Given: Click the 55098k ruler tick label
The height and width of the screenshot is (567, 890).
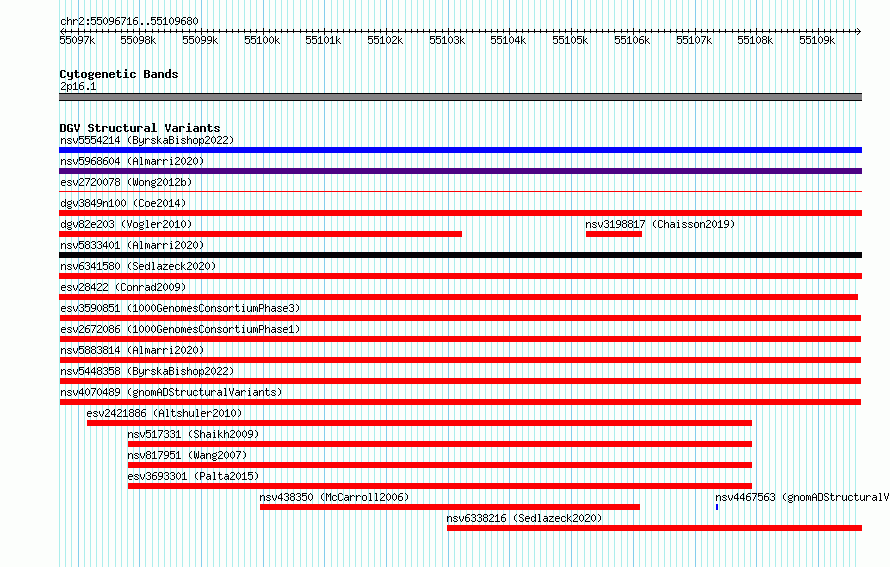Looking at the screenshot, I should pyautogui.click(x=138, y=40).
